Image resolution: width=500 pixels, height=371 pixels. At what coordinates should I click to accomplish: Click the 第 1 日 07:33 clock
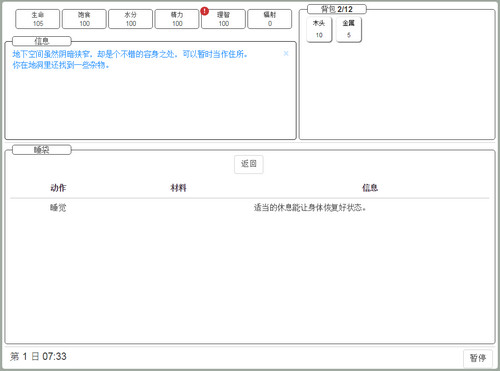pos(38,356)
